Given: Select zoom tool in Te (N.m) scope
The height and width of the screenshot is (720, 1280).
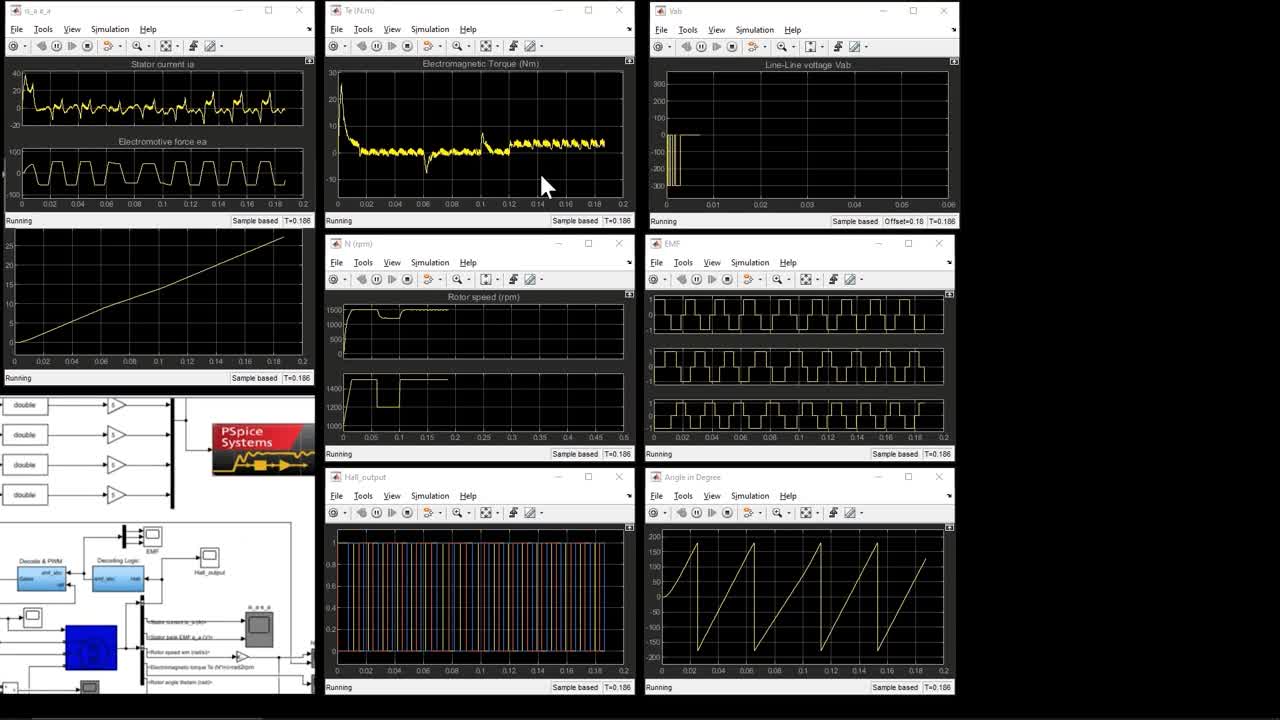Looking at the screenshot, I should tap(457, 46).
